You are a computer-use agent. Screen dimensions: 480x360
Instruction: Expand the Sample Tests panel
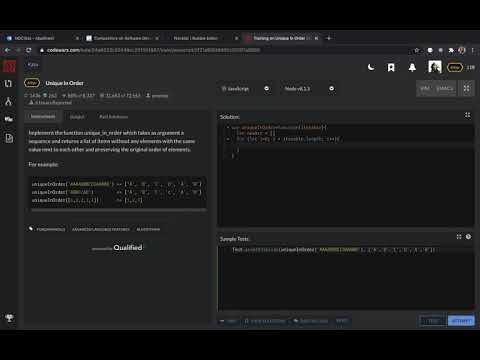click(459, 237)
